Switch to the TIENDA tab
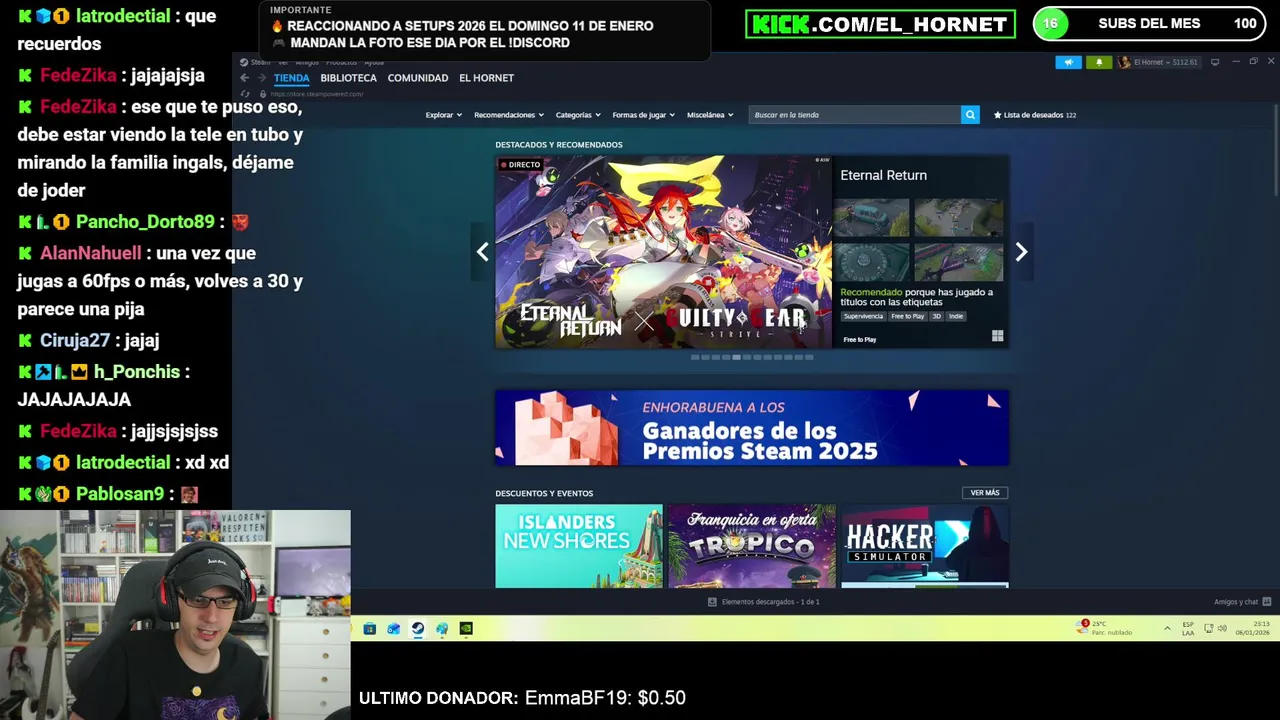Screen dimensions: 1280x720 (x=291, y=78)
